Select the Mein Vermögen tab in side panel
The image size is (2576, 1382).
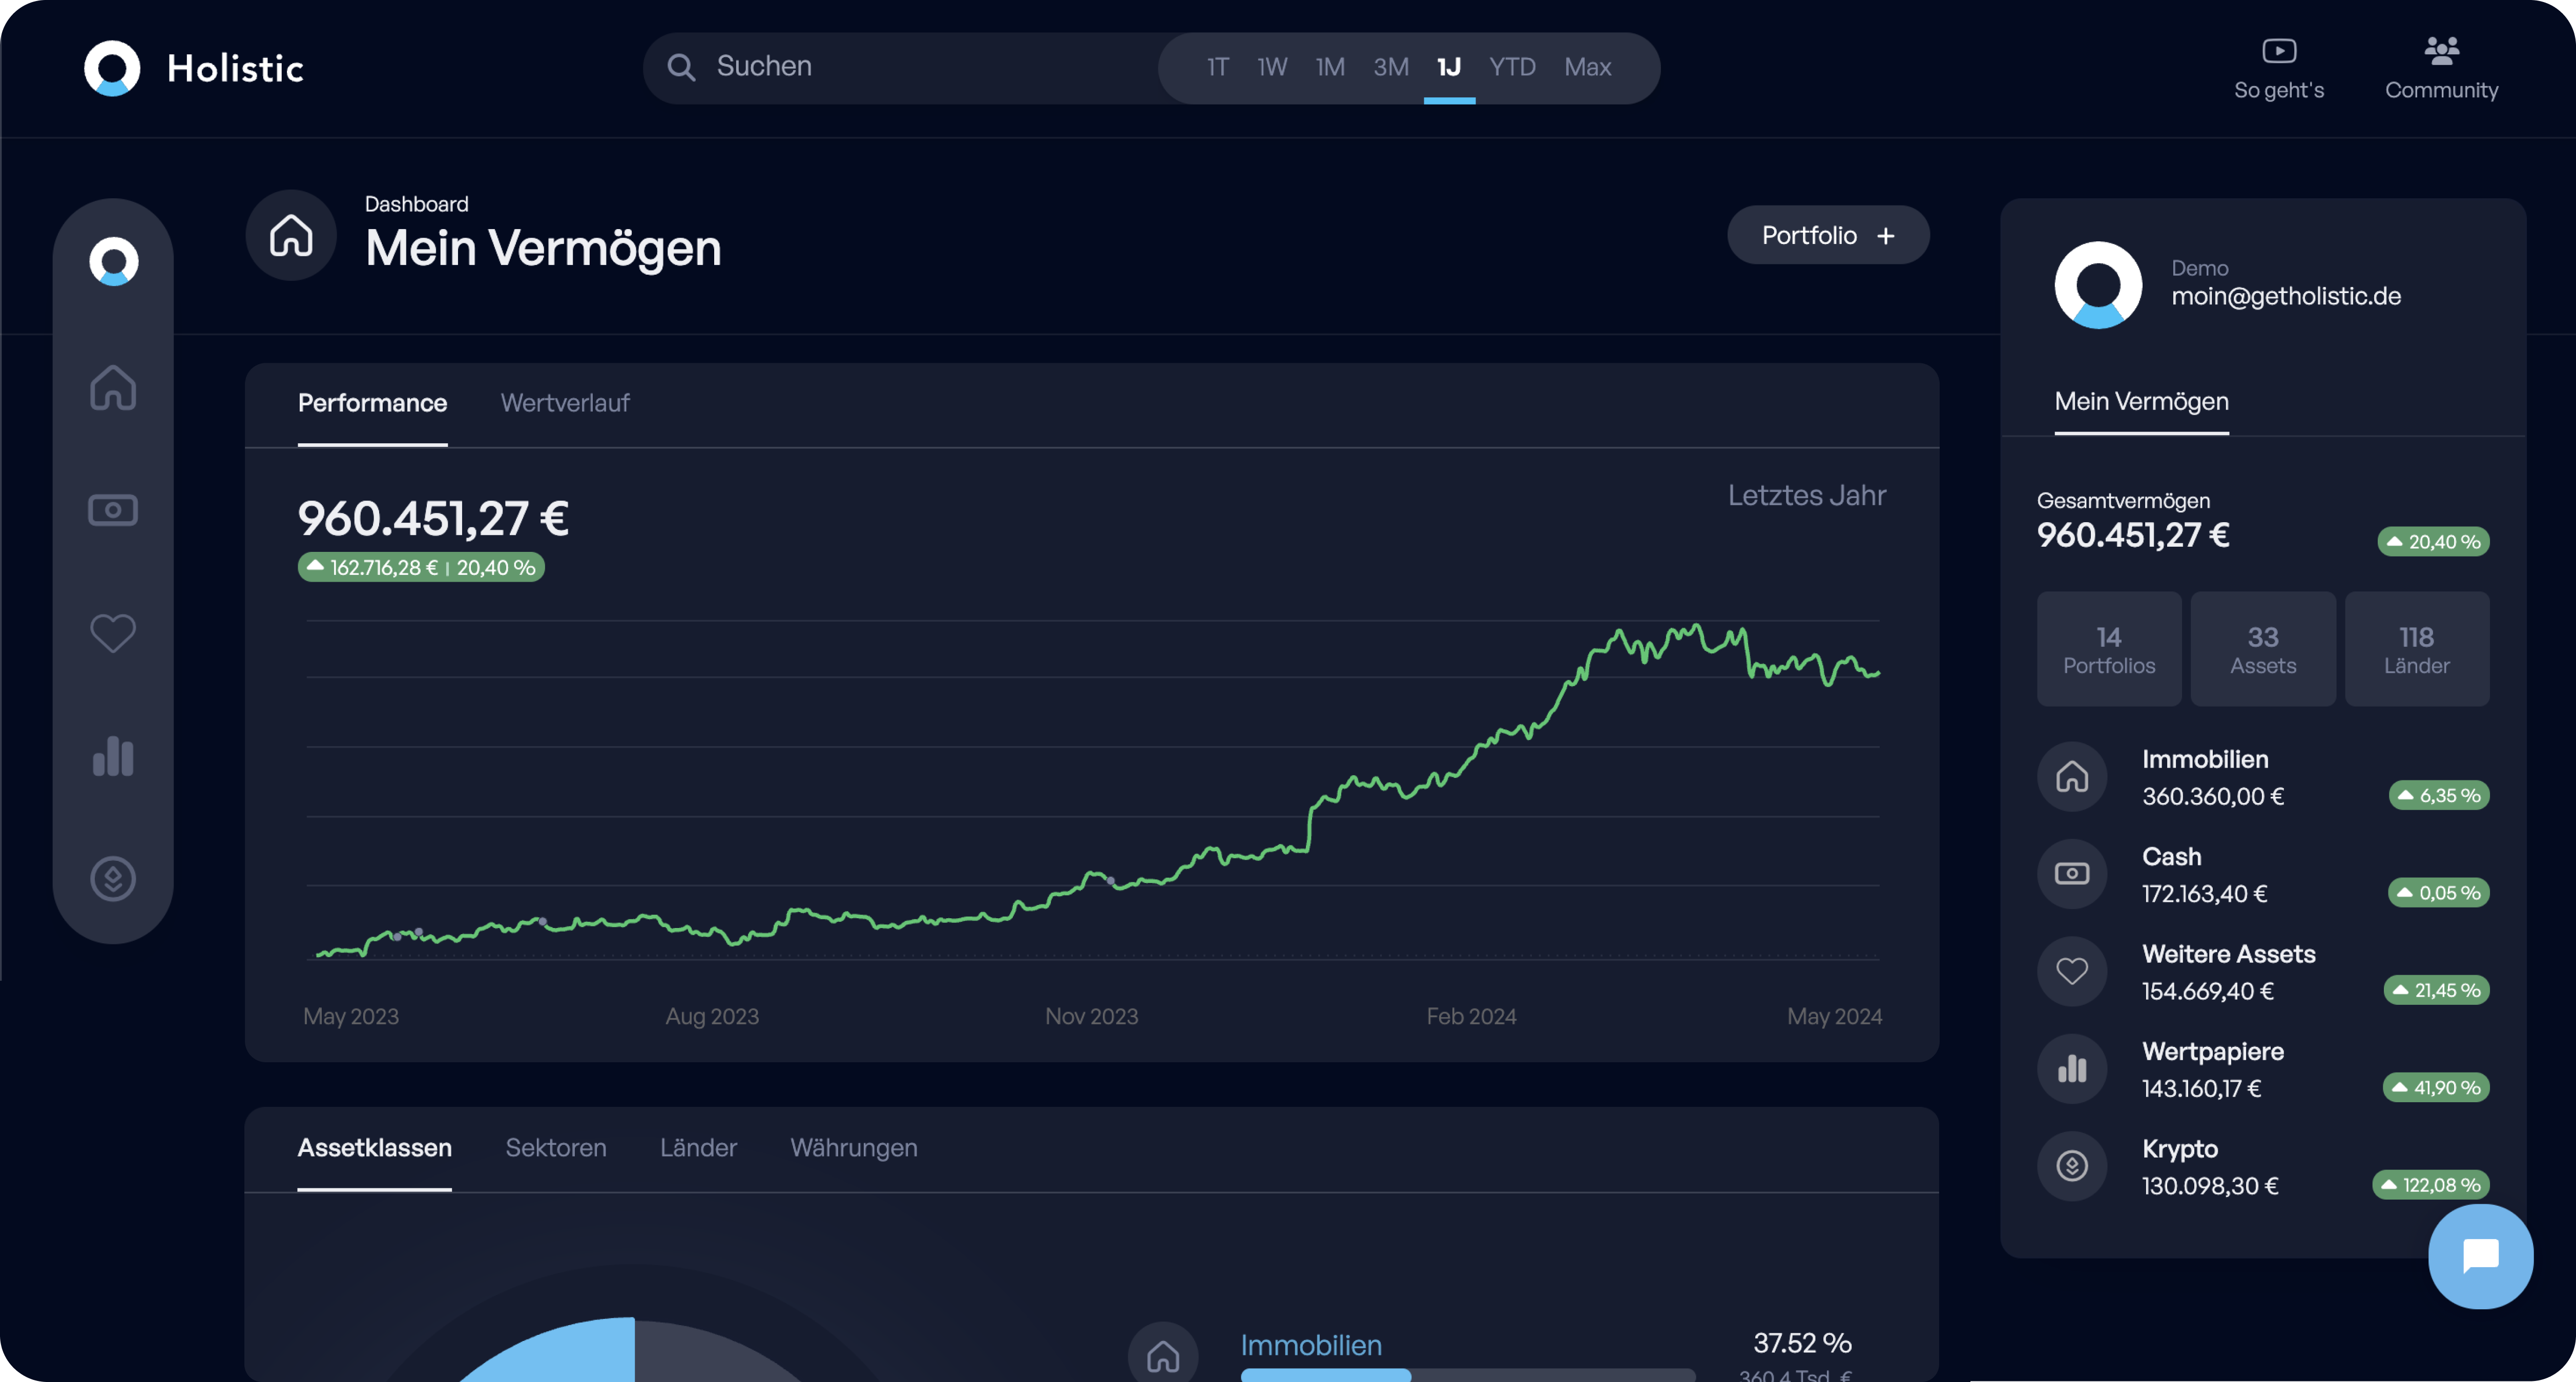[x=2141, y=401]
